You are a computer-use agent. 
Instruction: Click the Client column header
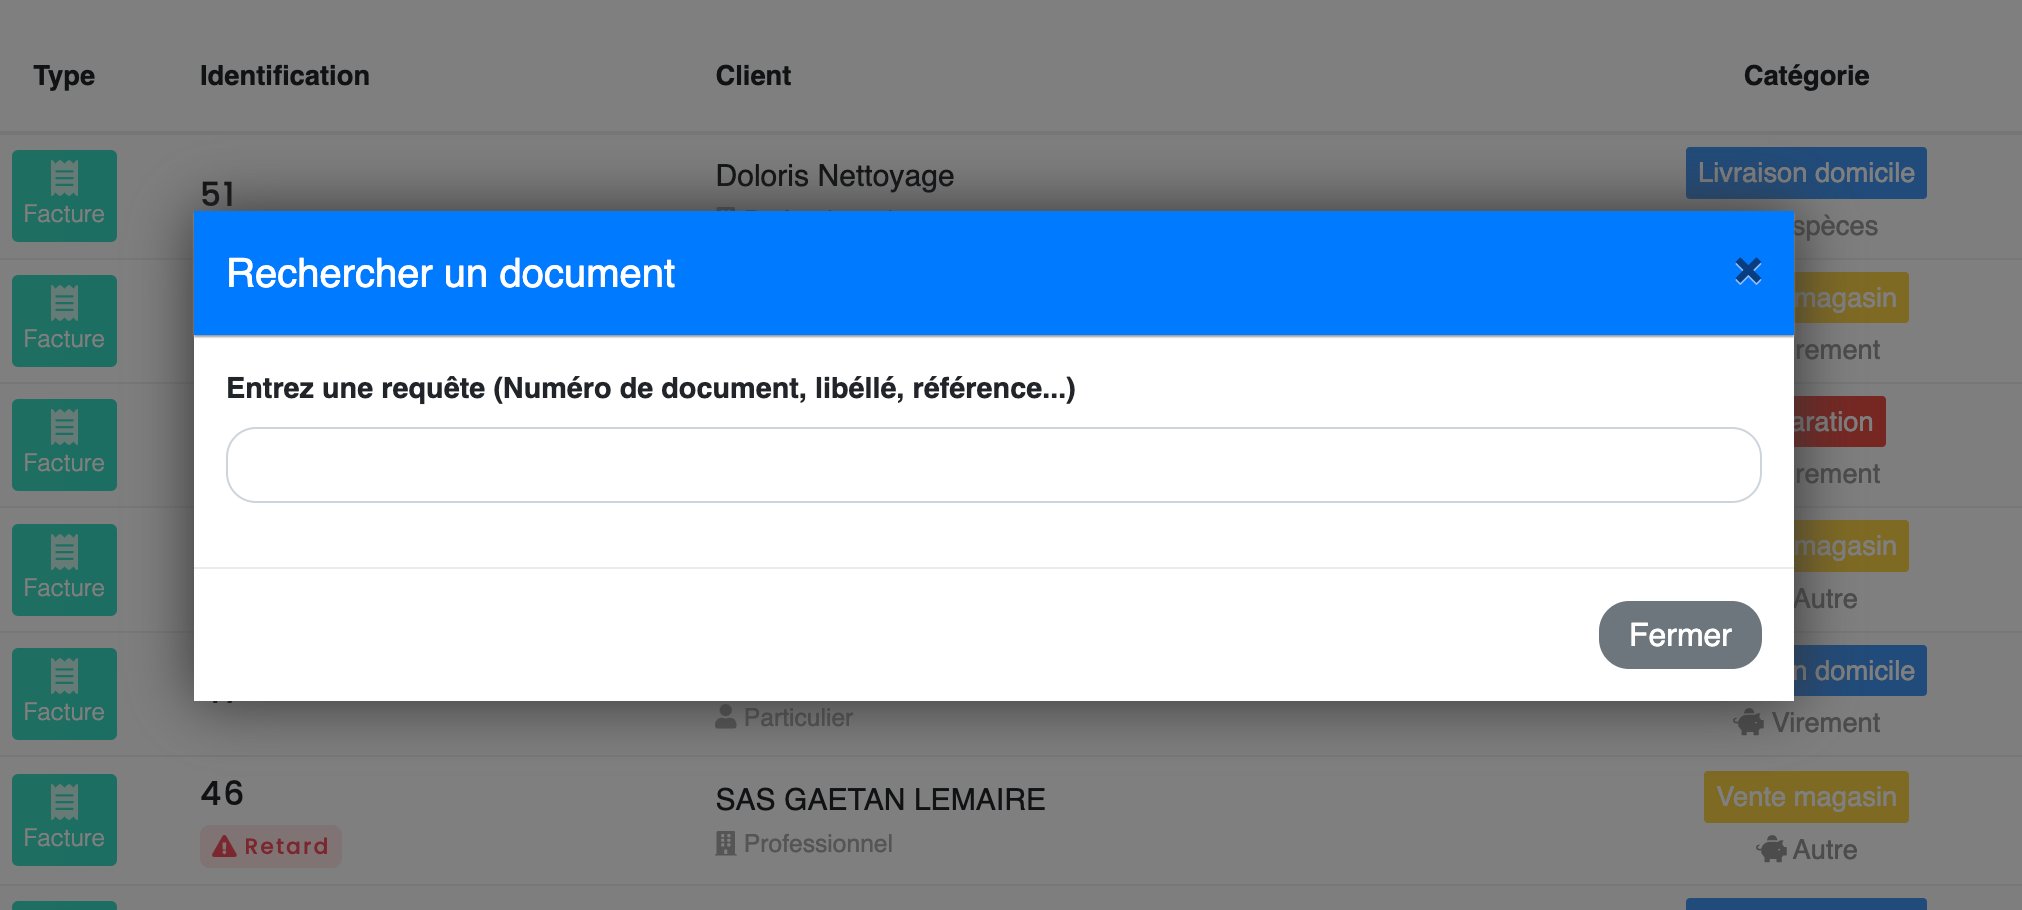[753, 76]
